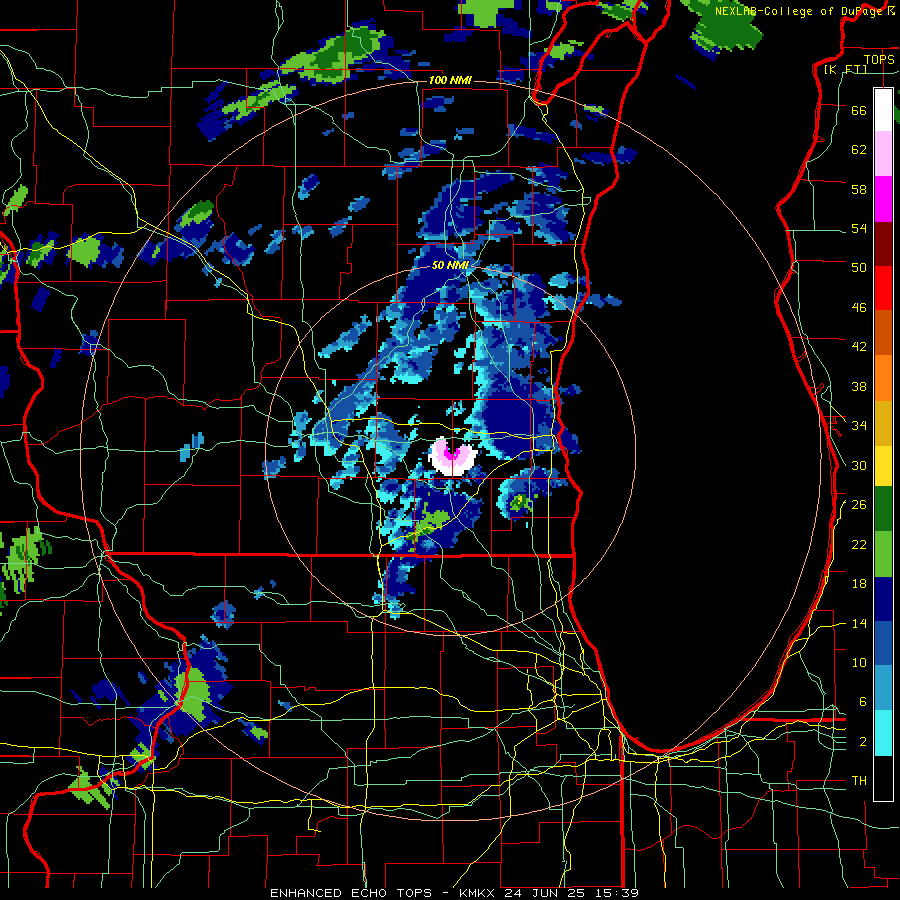
Task: Click the '42' scale label
Action: (x=859, y=347)
